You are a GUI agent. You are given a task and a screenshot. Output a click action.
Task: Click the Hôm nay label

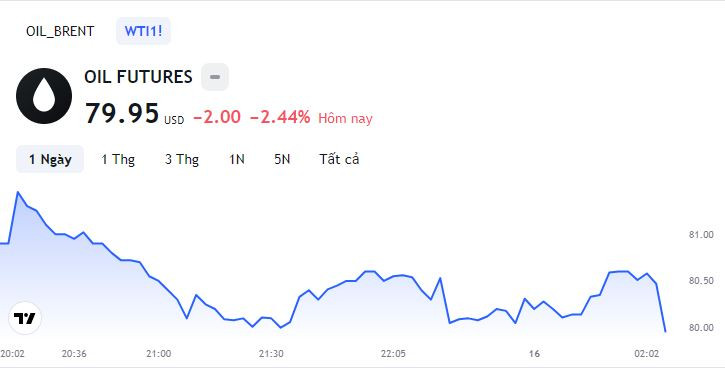coord(345,118)
